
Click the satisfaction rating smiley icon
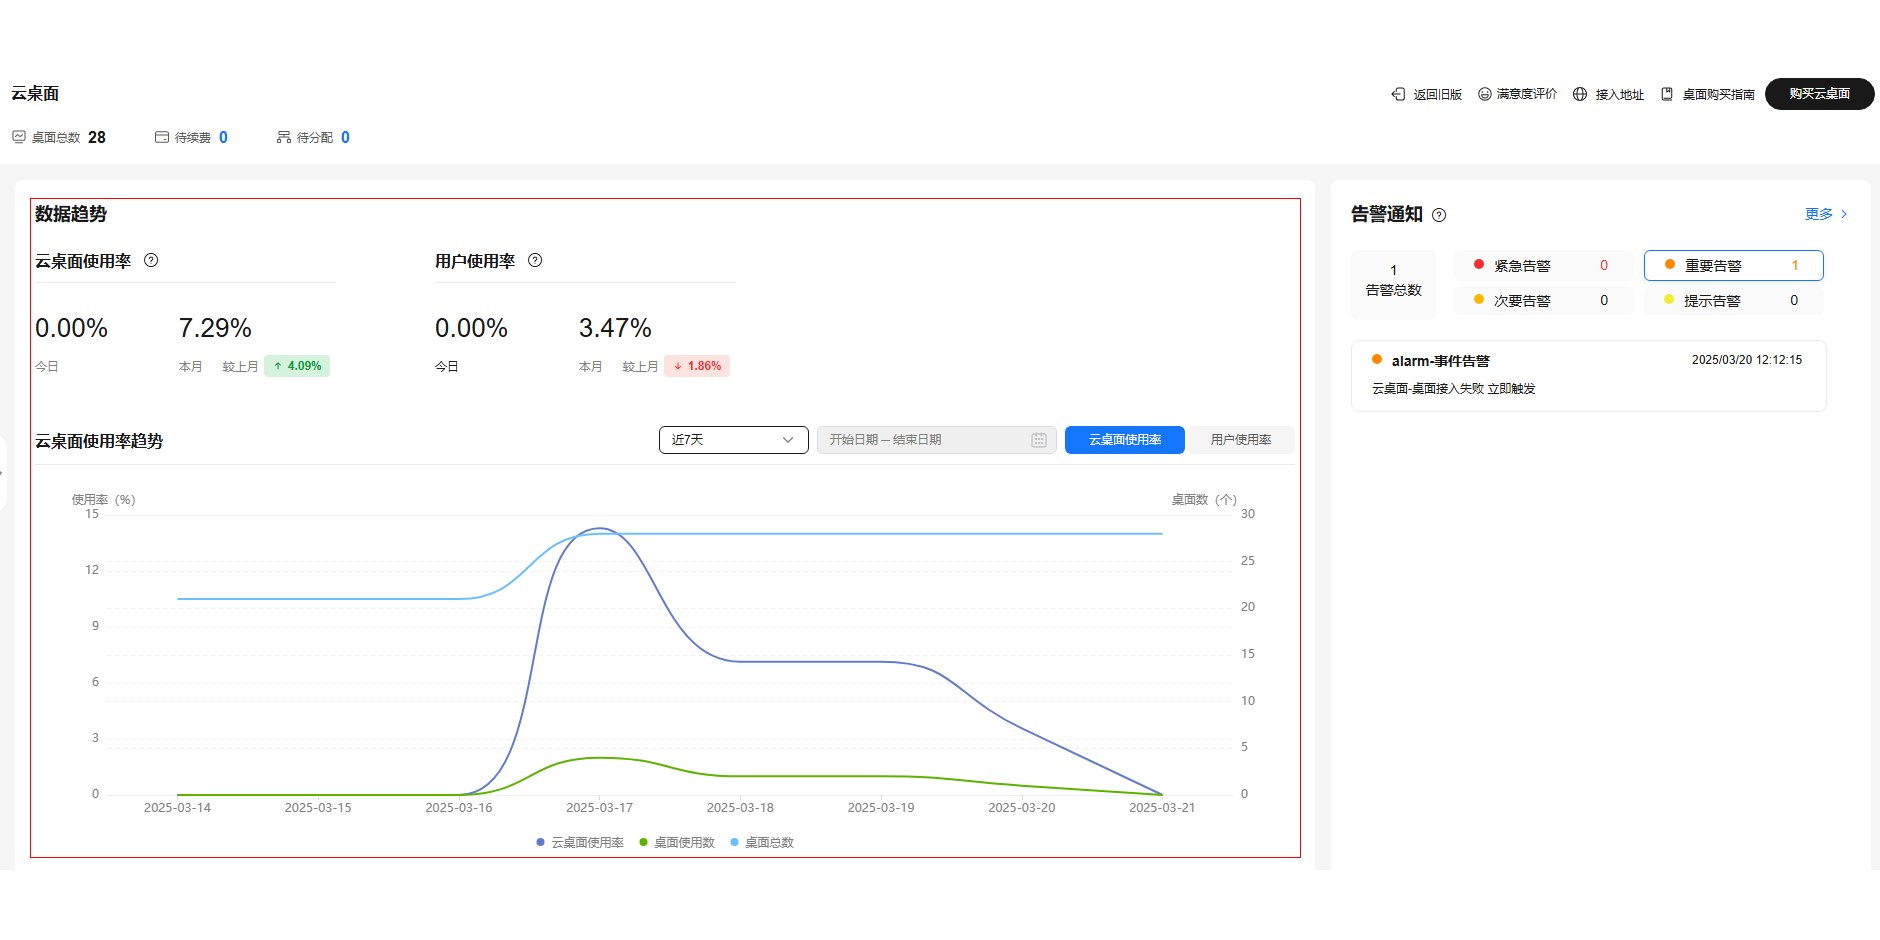coord(1485,94)
